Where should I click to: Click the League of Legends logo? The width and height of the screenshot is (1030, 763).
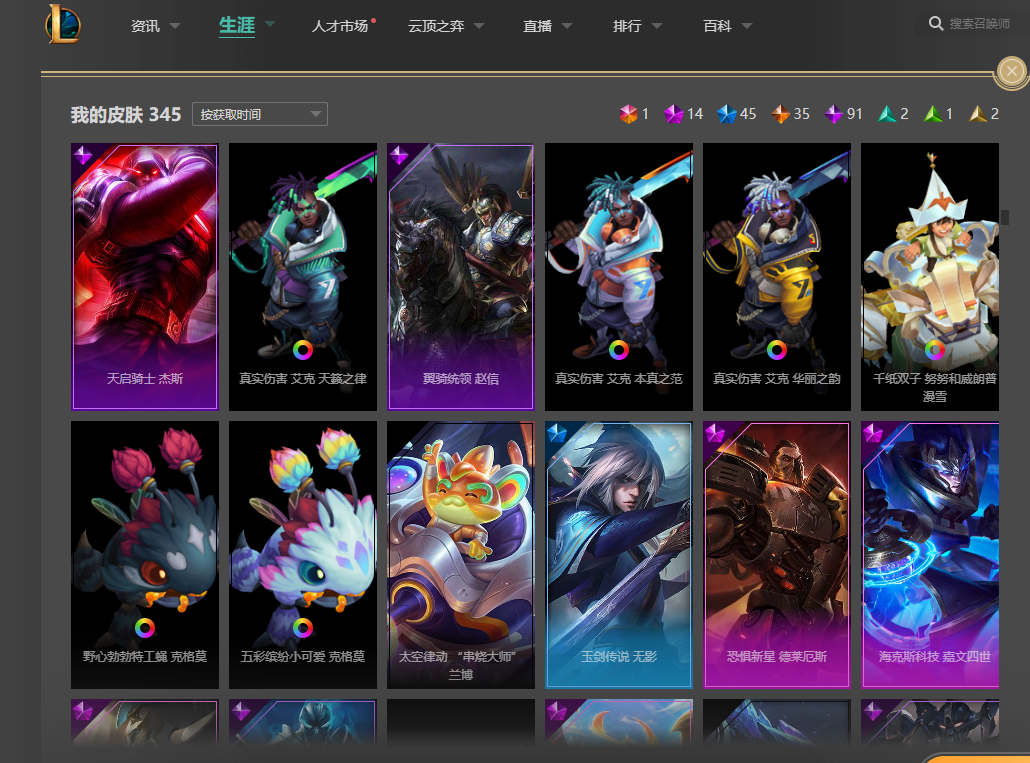click(x=63, y=24)
